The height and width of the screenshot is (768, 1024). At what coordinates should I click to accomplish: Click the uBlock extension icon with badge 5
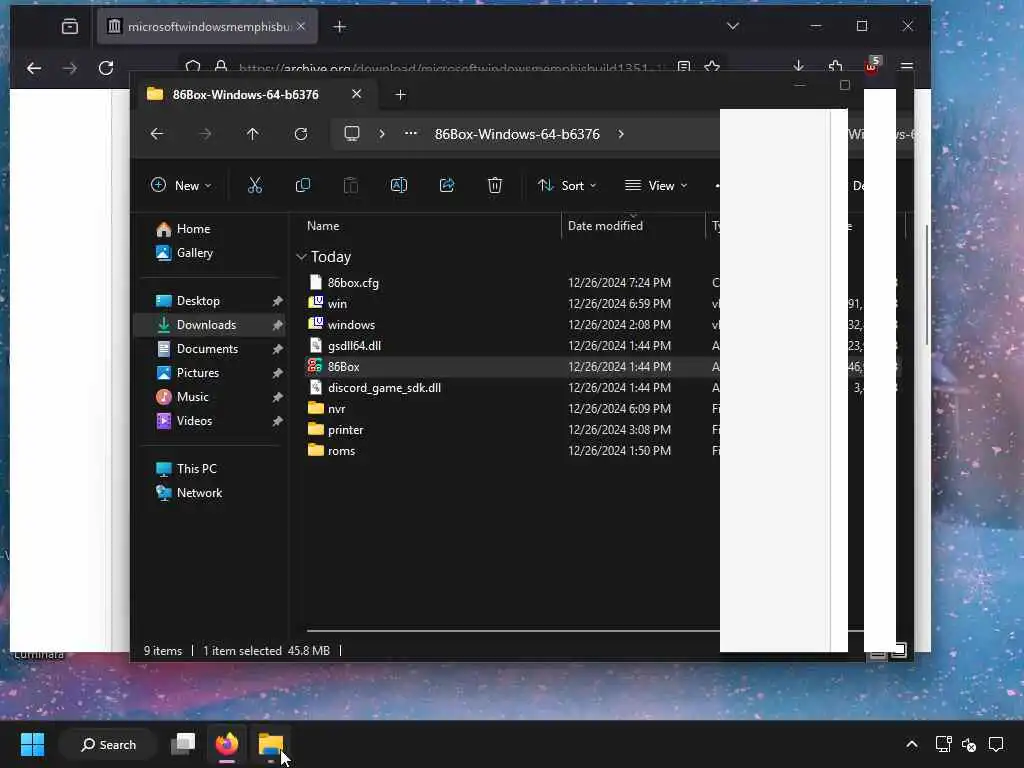coord(872,65)
